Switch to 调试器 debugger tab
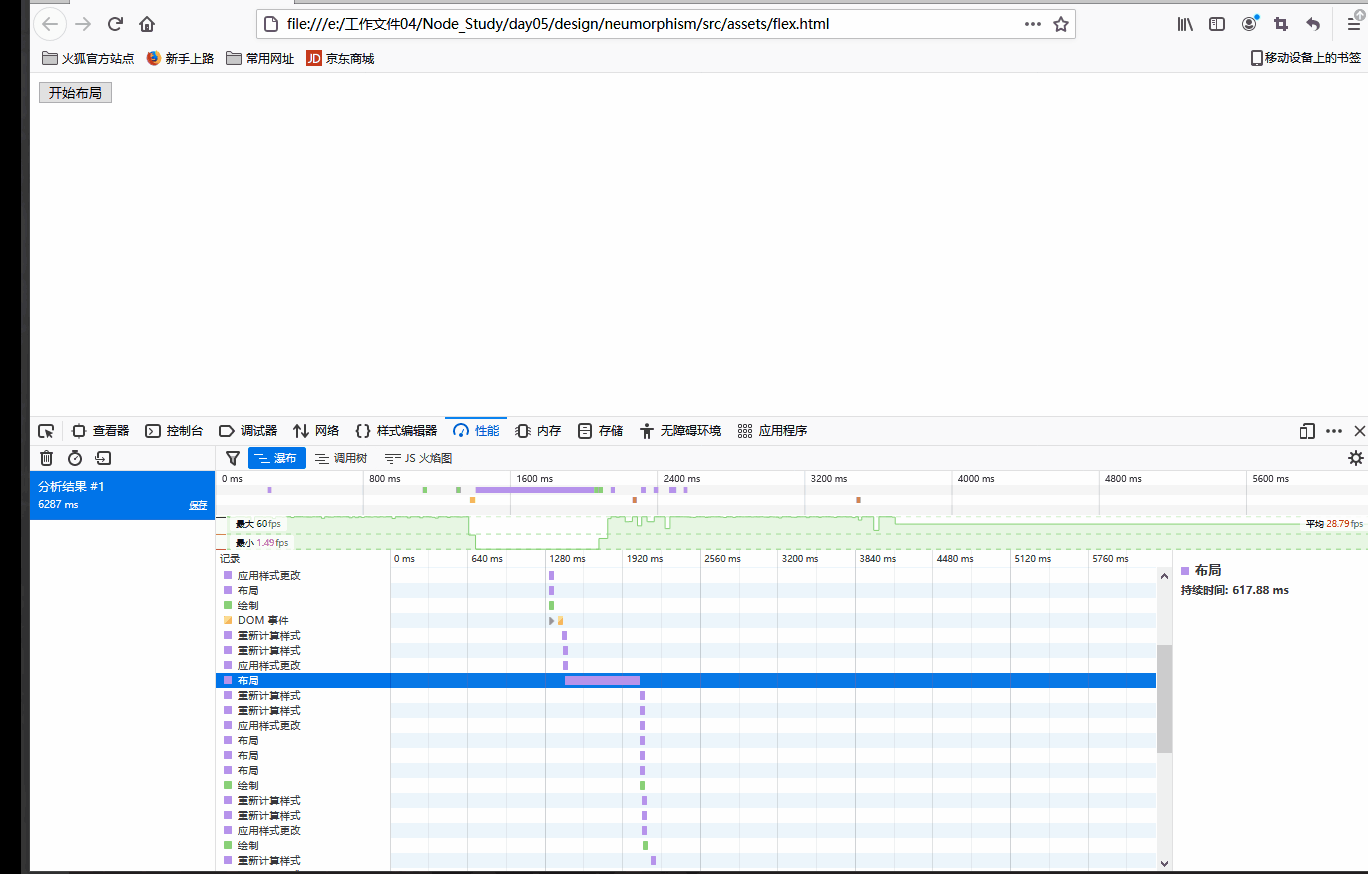Viewport: 1368px width, 874px height. [249, 431]
